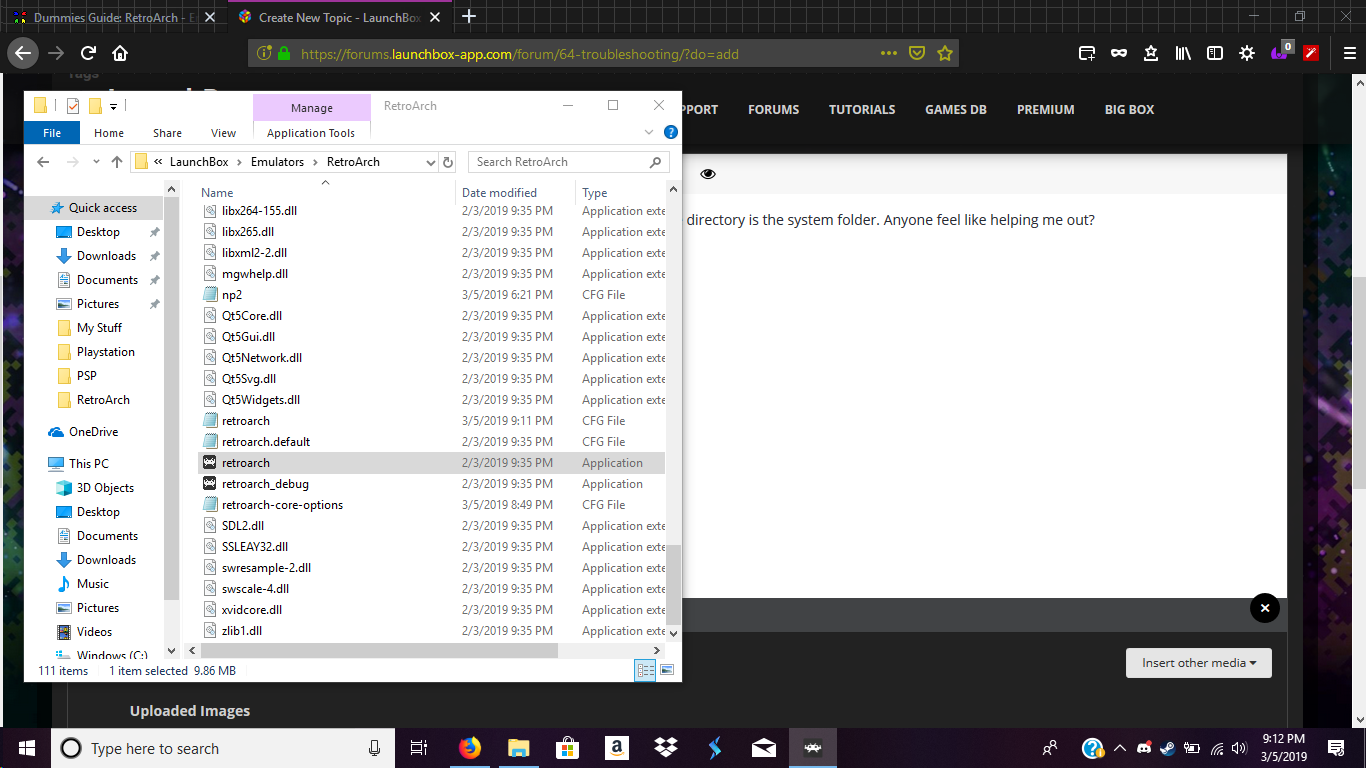Go to Firefox home page icon
This screenshot has height=768, width=1366.
tap(120, 53)
